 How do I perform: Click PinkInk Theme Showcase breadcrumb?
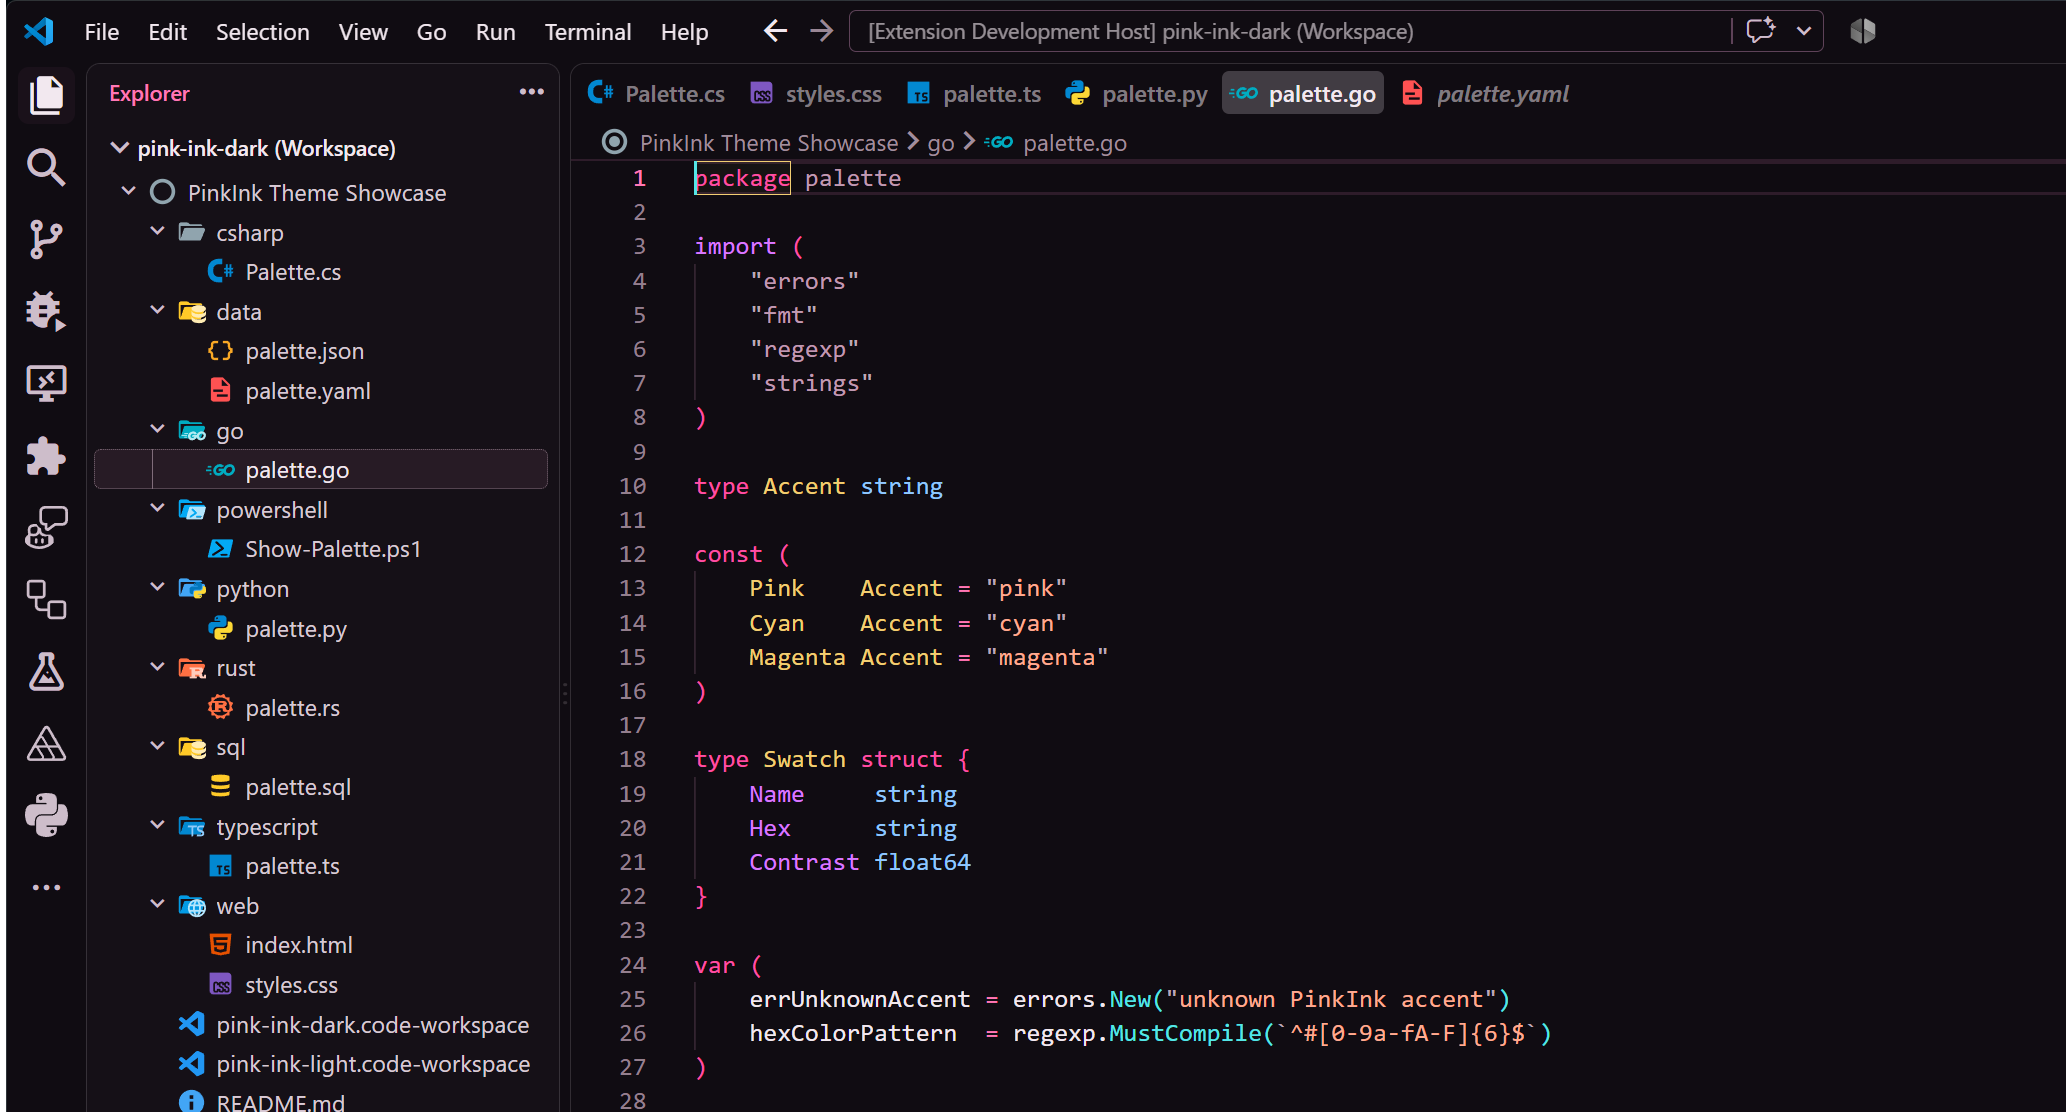pos(769,143)
